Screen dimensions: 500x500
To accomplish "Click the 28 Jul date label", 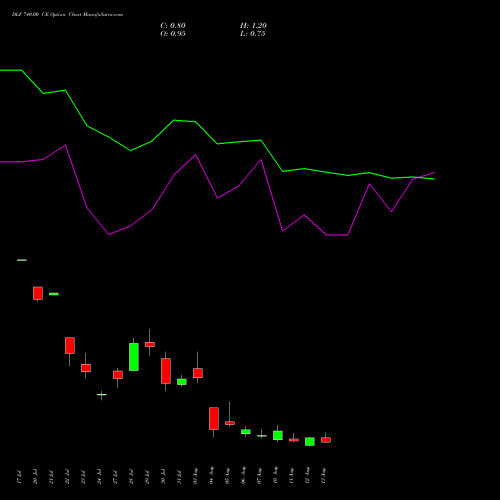I will pyautogui.click(x=131, y=477).
